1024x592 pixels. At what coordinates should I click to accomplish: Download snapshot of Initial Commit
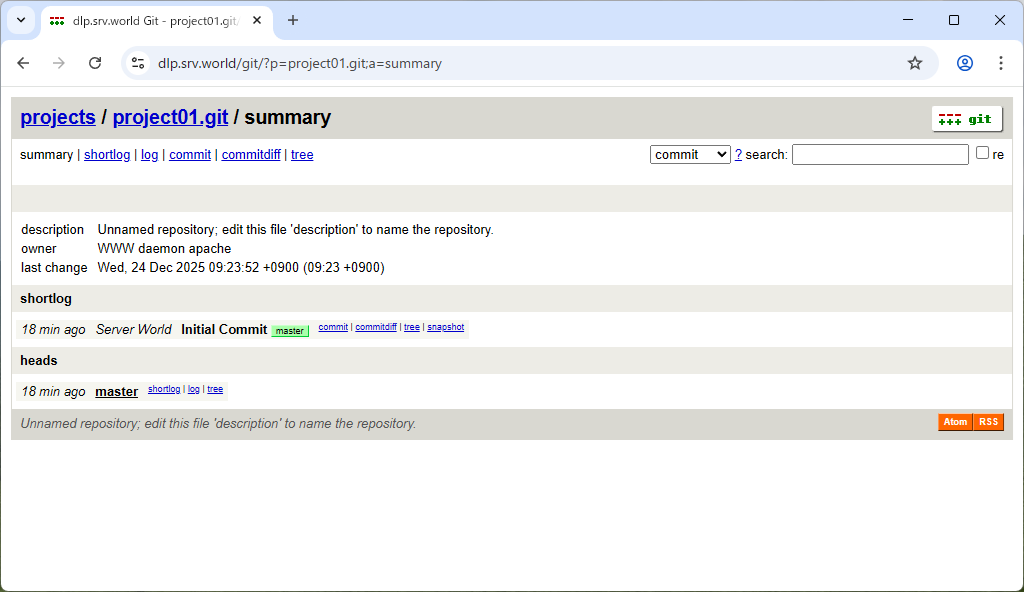click(x=445, y=327)
